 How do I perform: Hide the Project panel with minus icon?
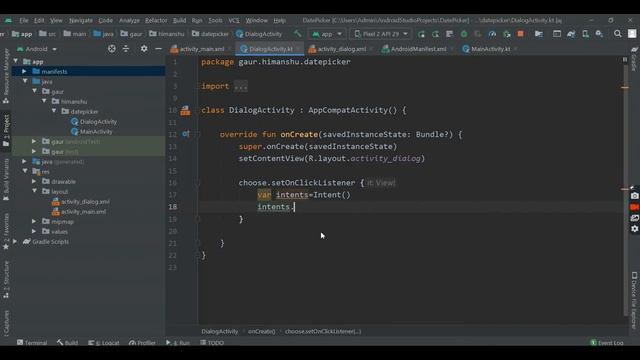pyautogui.click(x=158, y=49)
